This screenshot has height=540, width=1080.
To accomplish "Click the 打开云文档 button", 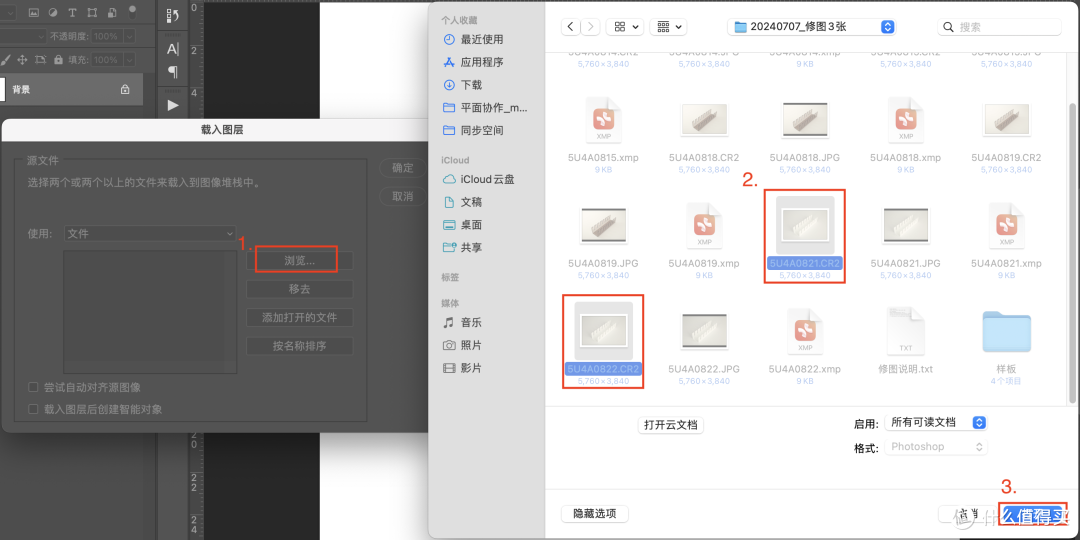I will (x=671, y=425).
